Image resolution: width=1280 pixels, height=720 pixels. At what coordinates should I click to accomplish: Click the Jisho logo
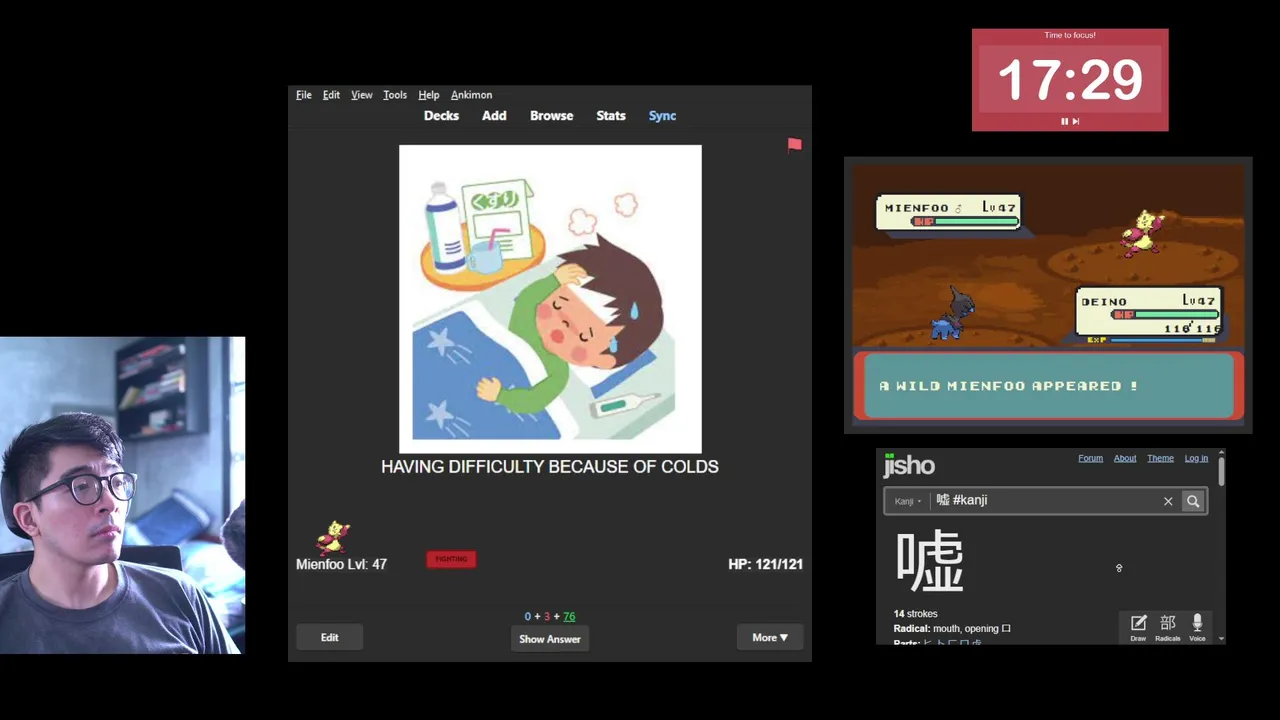[x=909, y=465]
